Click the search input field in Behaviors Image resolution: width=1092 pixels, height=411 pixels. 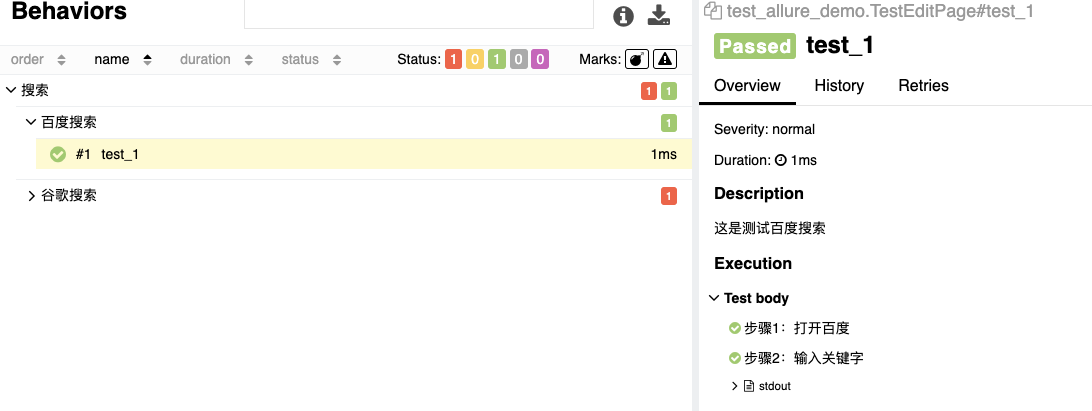[419, 14]
